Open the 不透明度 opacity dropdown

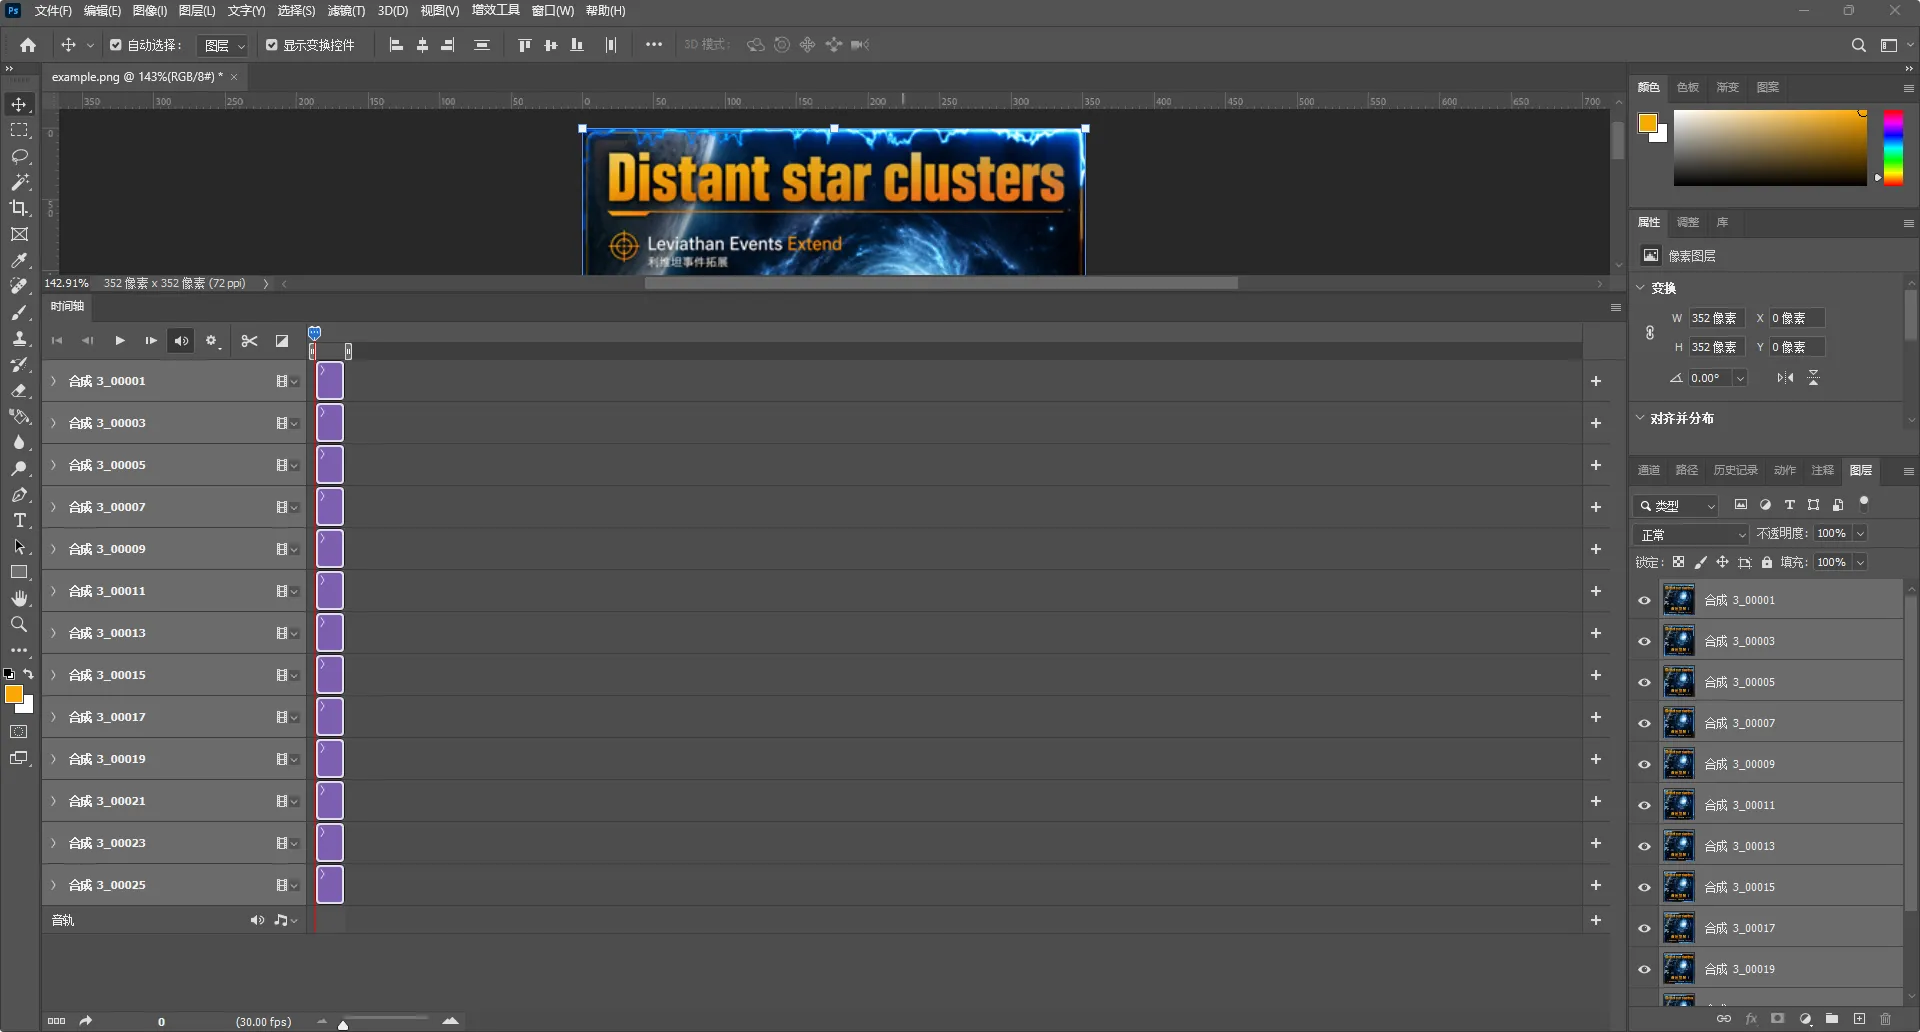coord(1860,534)
